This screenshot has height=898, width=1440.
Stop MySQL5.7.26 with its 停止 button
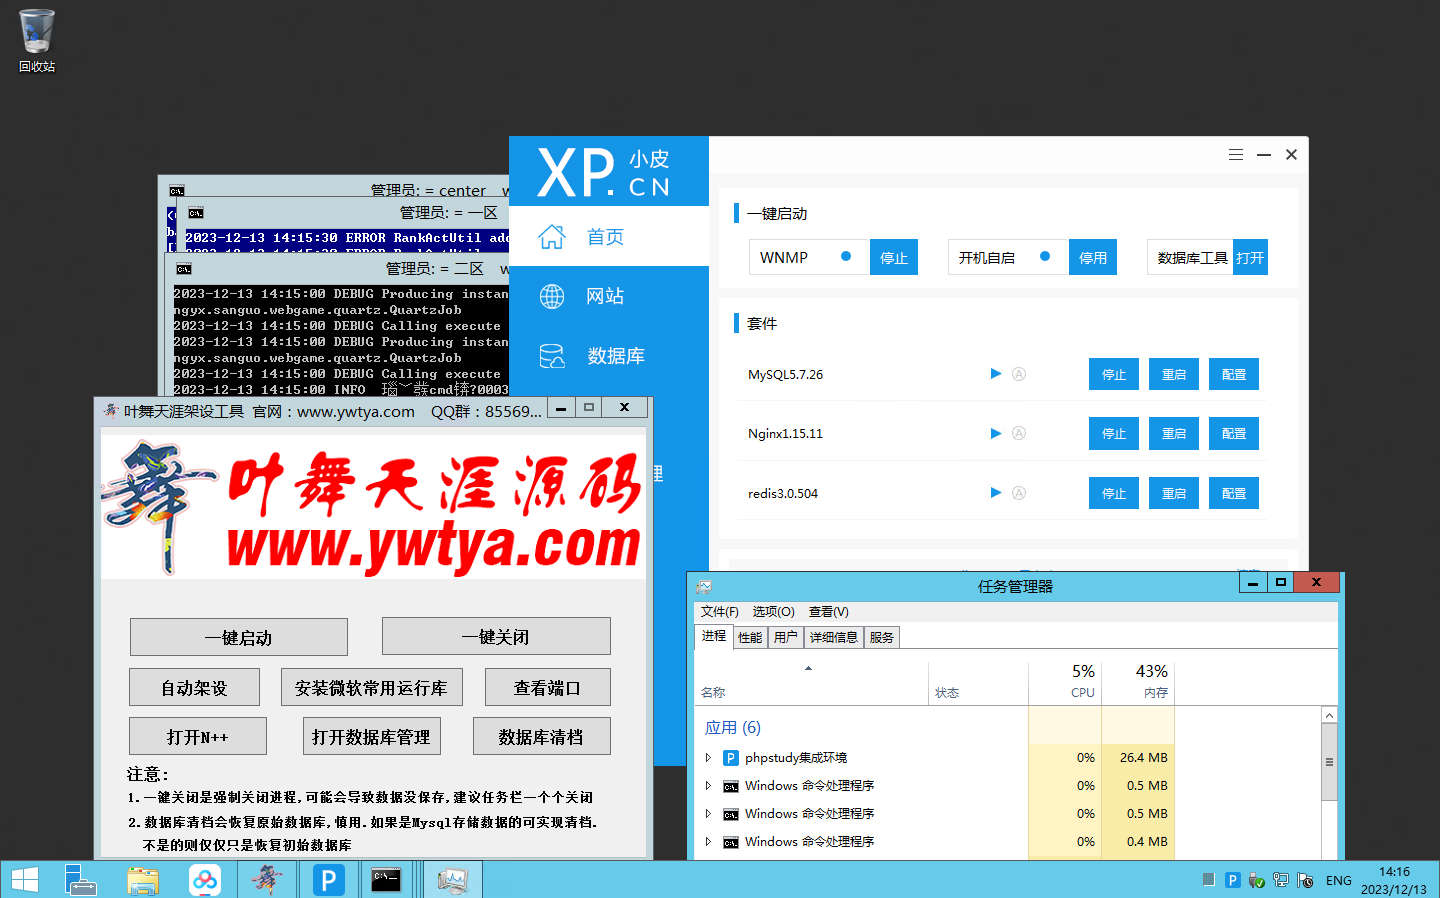point(1114,374)
